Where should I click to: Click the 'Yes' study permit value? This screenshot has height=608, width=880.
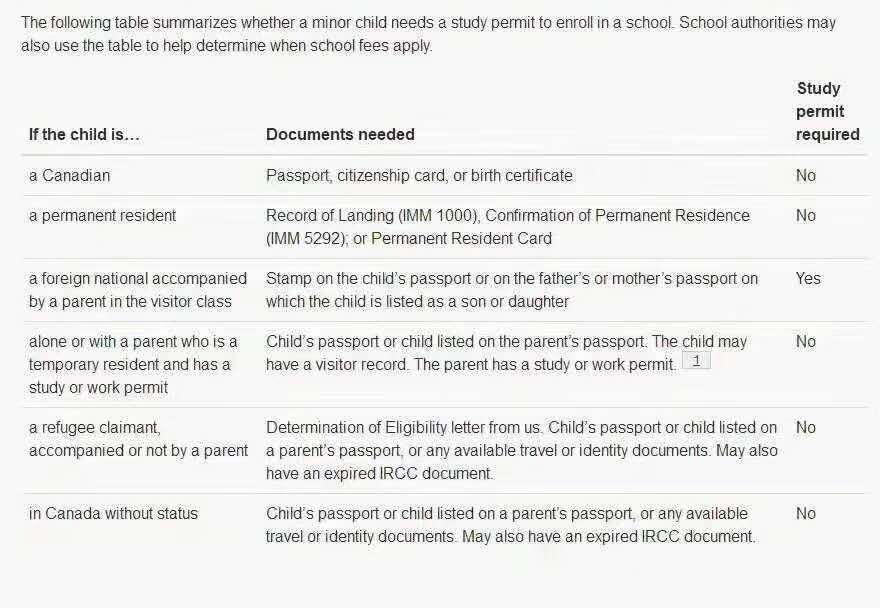[808, 279]
